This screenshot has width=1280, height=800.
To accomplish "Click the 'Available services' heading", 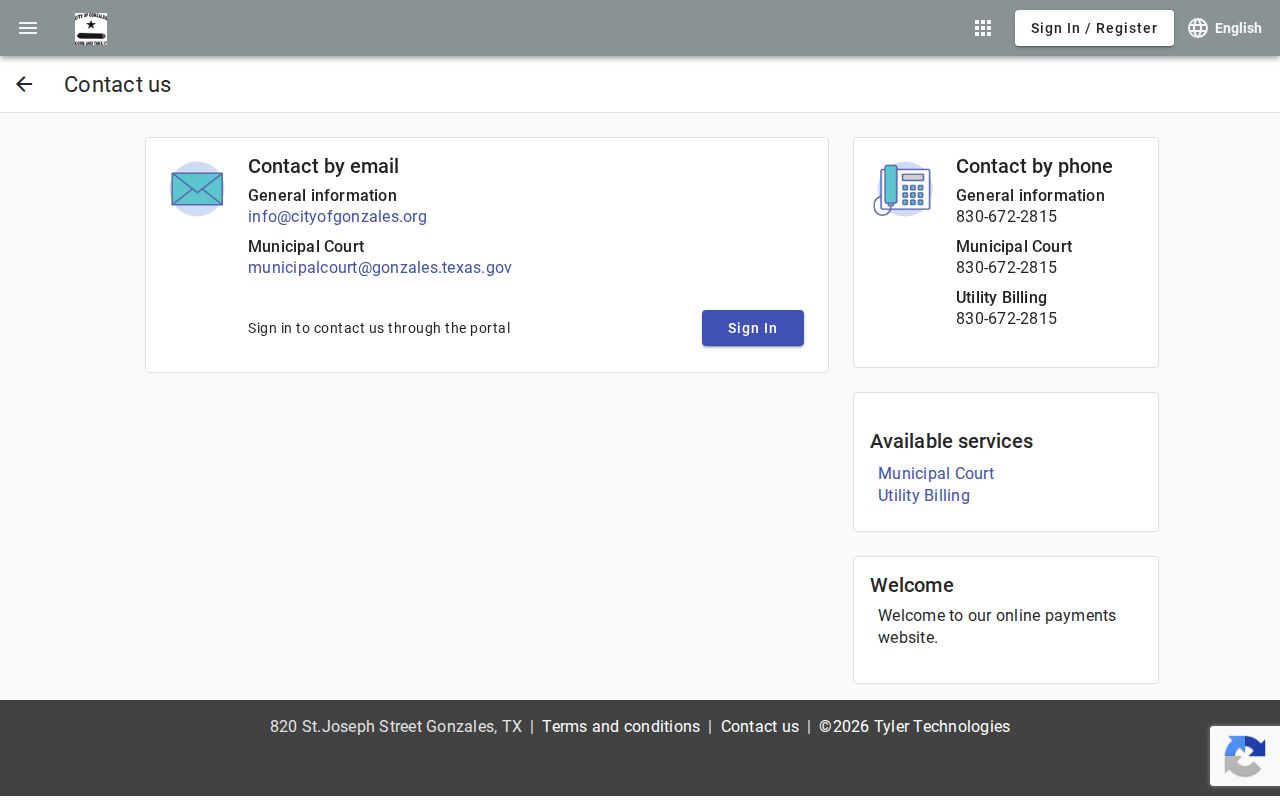I will point(951,441).
